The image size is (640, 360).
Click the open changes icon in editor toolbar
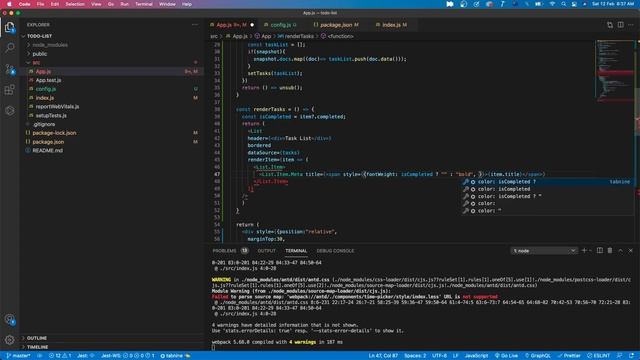tap(610, 25)
